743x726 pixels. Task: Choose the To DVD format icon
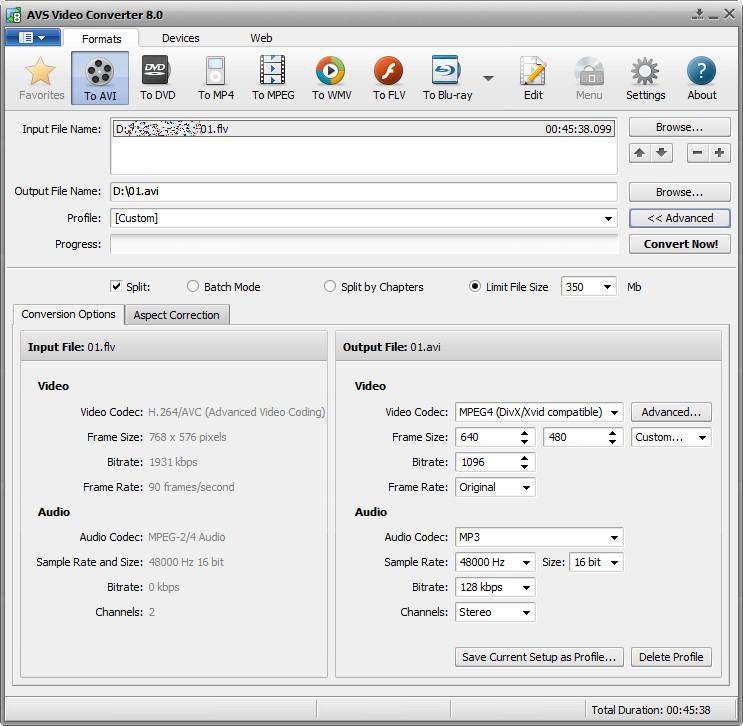(157, 78)
